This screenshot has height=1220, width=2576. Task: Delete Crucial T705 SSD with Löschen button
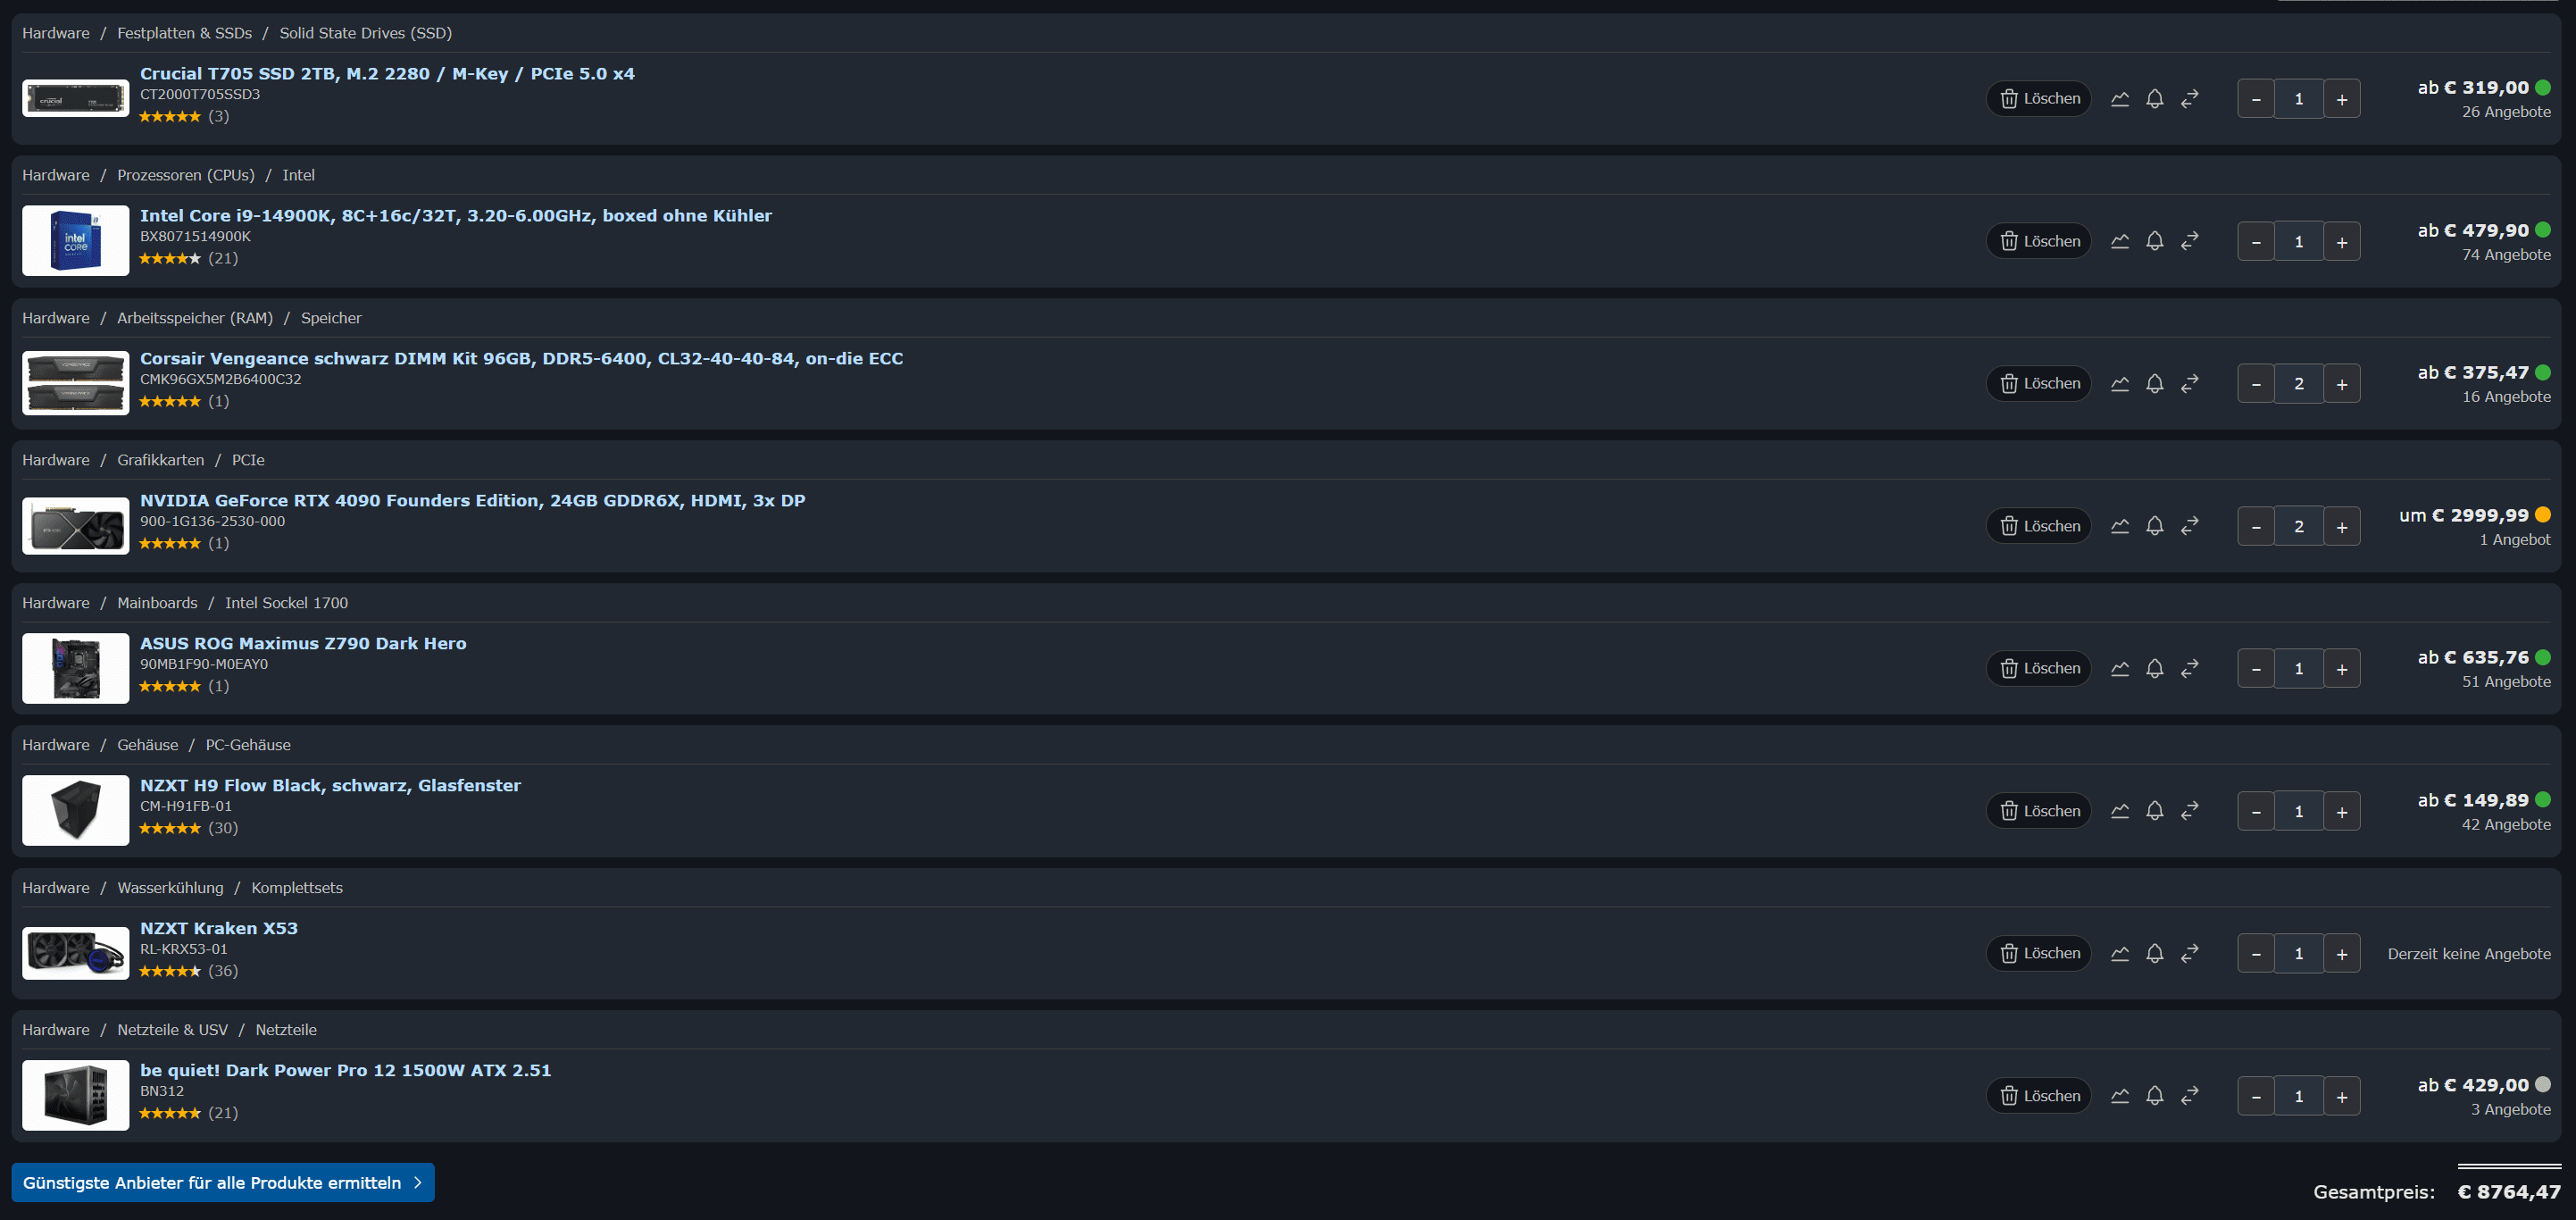click(2039, 99)
